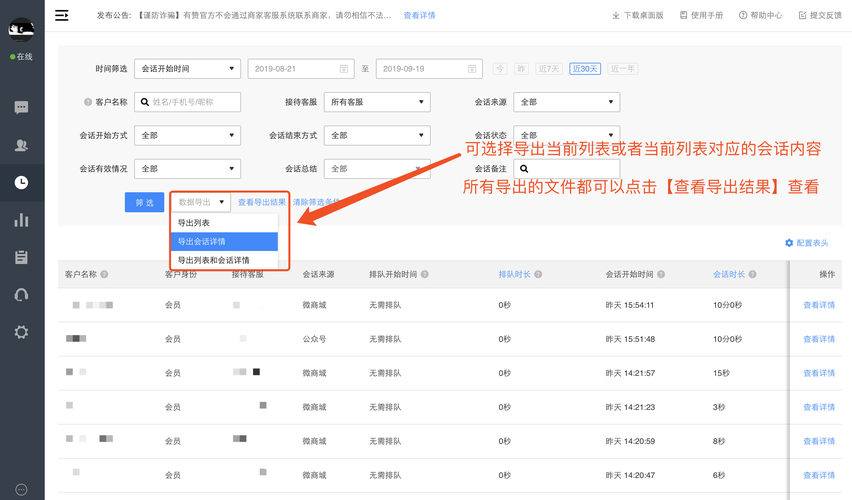Open the clipboard notes sidebar icon
852x500 pixels.
point(21,257)
